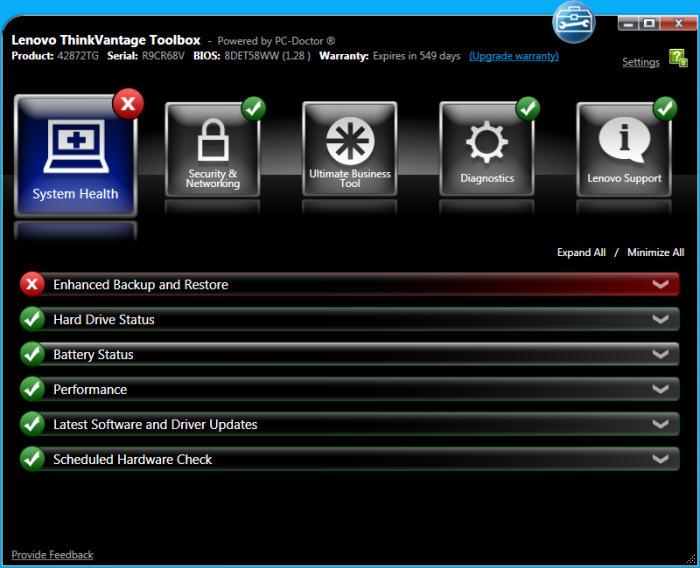Expand Scheduled Hardware Check chevron

660,460
